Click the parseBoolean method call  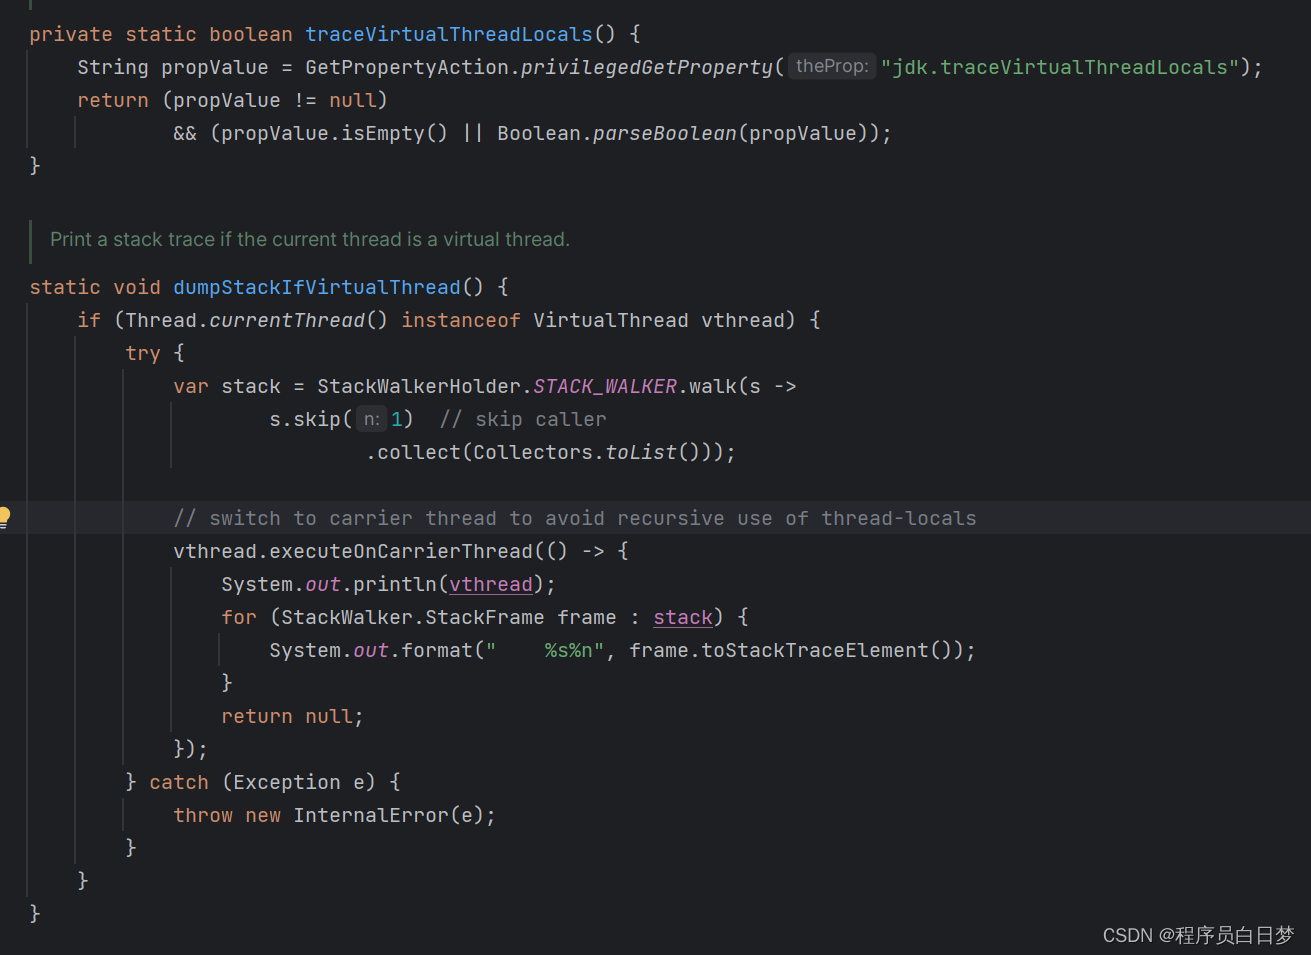click(665, 133)
